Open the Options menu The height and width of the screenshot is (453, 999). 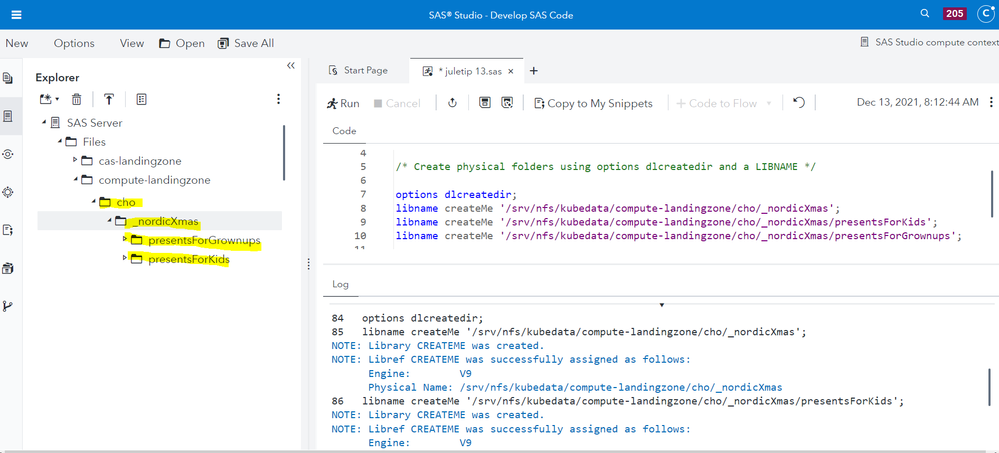74,43
